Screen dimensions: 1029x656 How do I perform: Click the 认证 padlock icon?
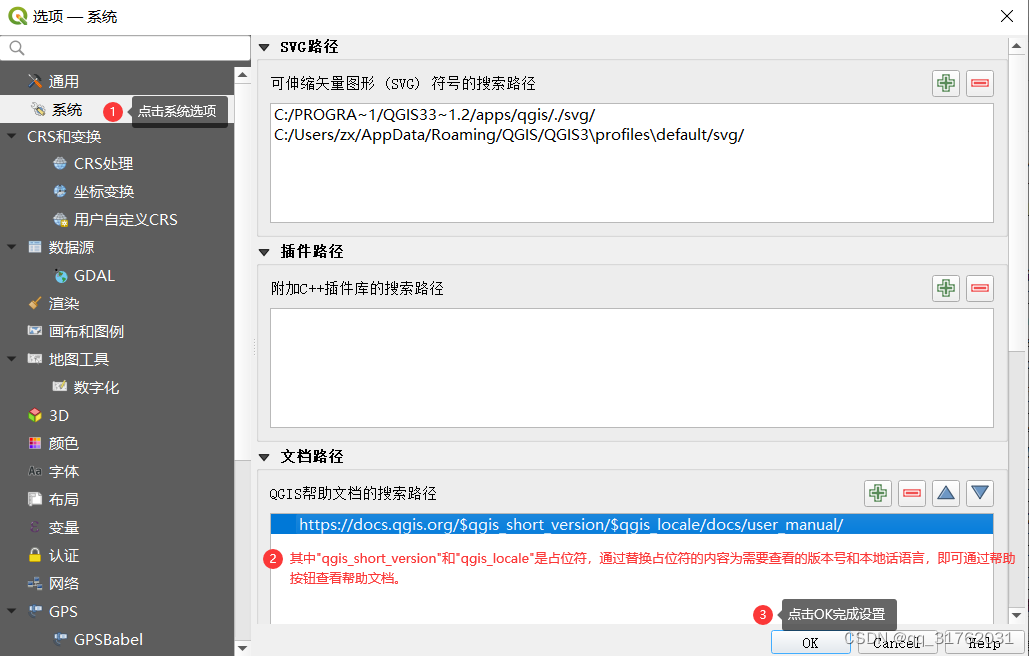click(x=35, y=555)
